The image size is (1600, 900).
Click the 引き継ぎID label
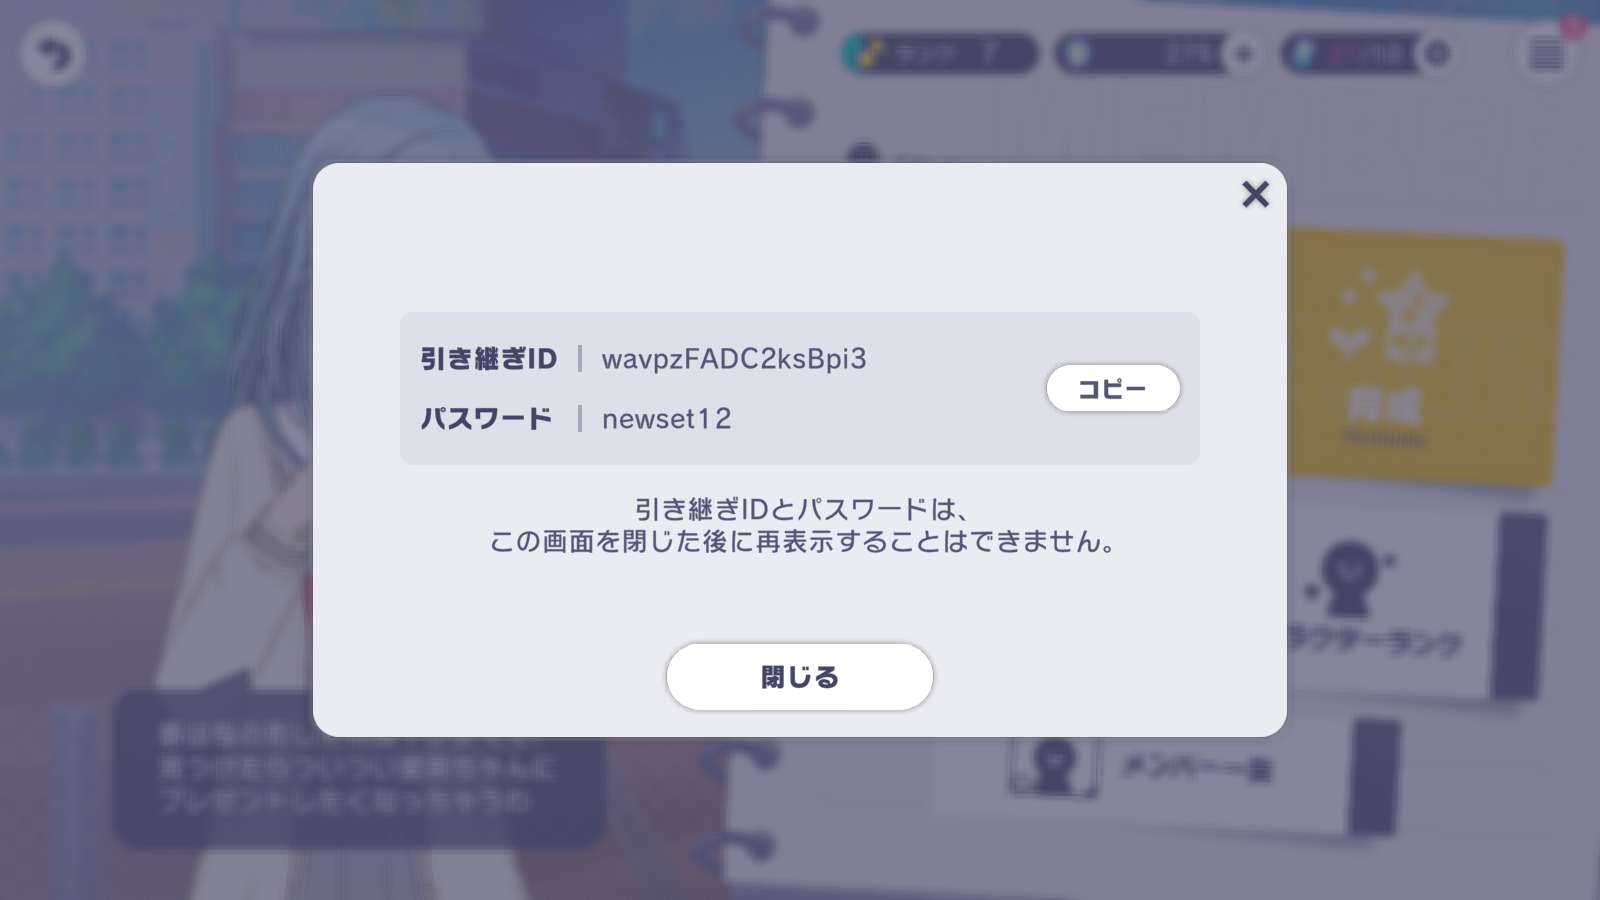(x=488, y=359)
